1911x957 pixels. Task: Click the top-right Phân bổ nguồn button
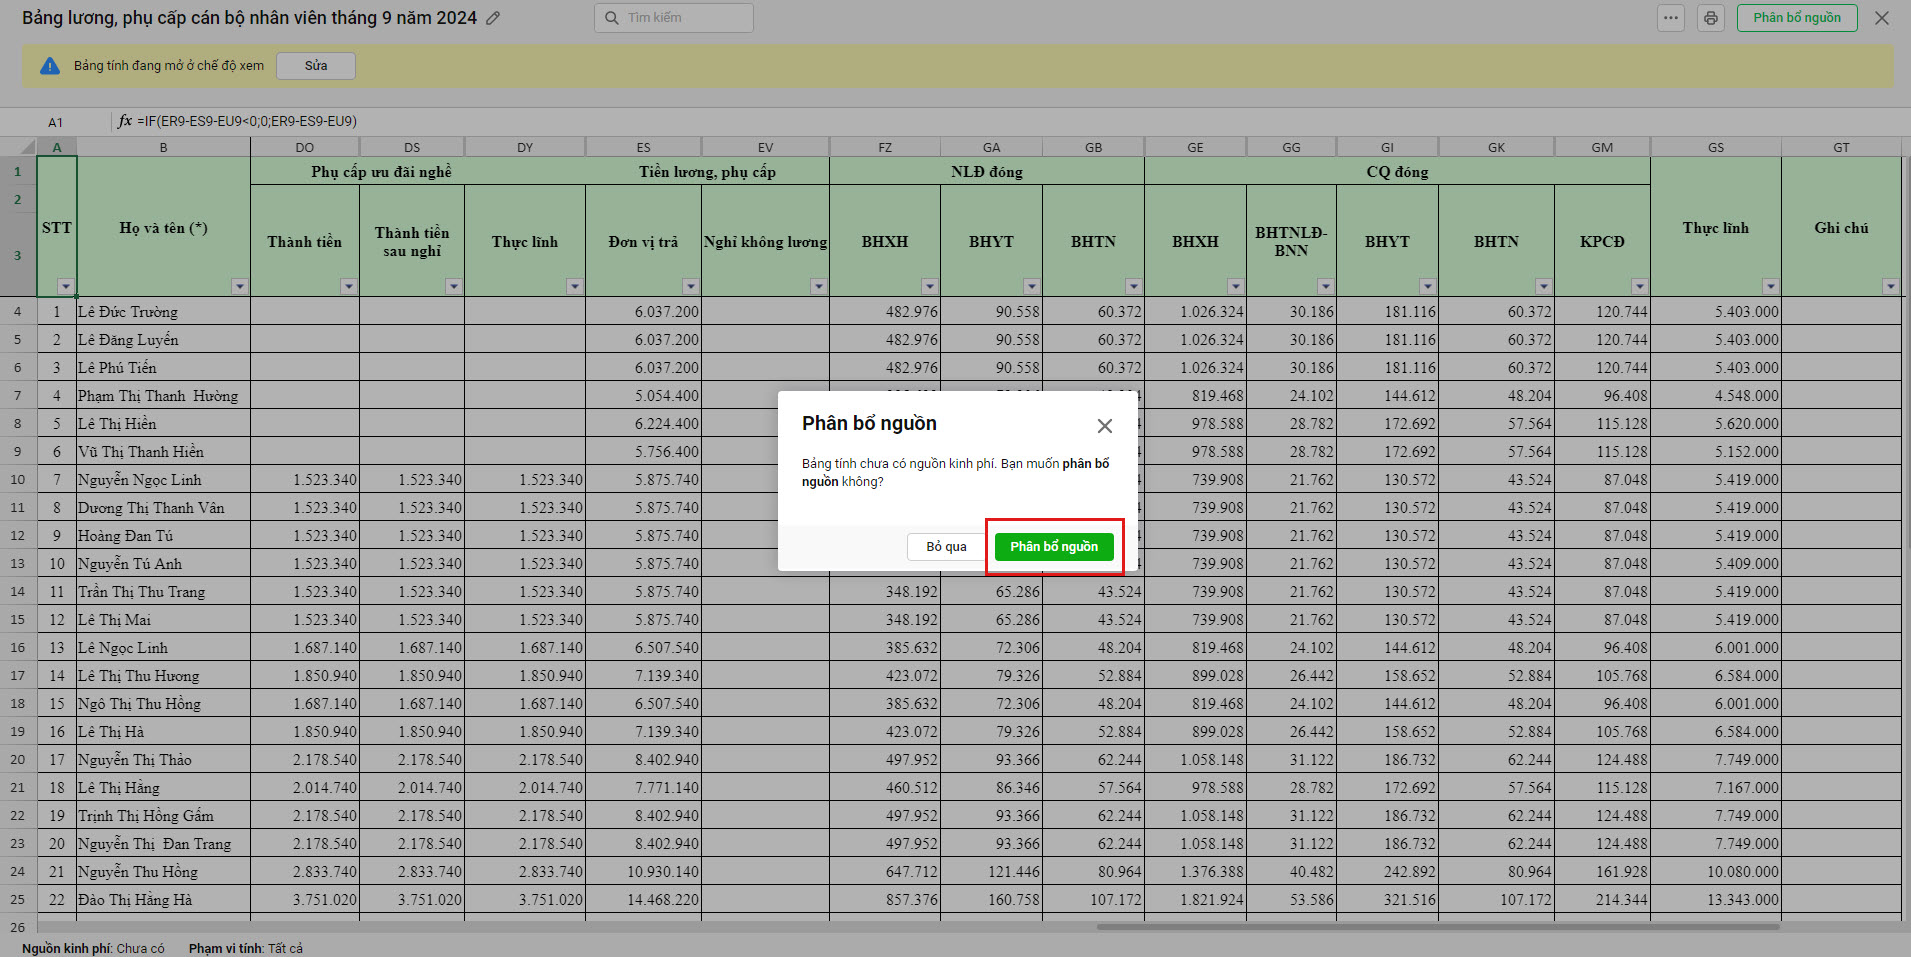point(1796,18)
